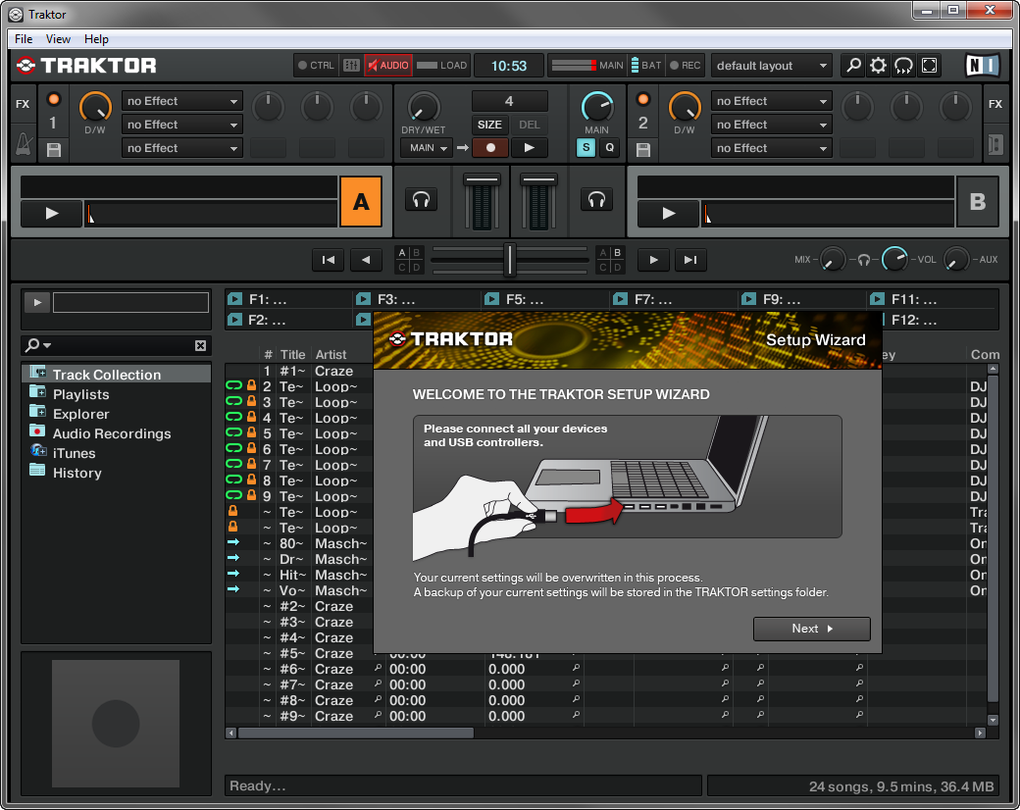Sort by Title column header

(293, 355)
